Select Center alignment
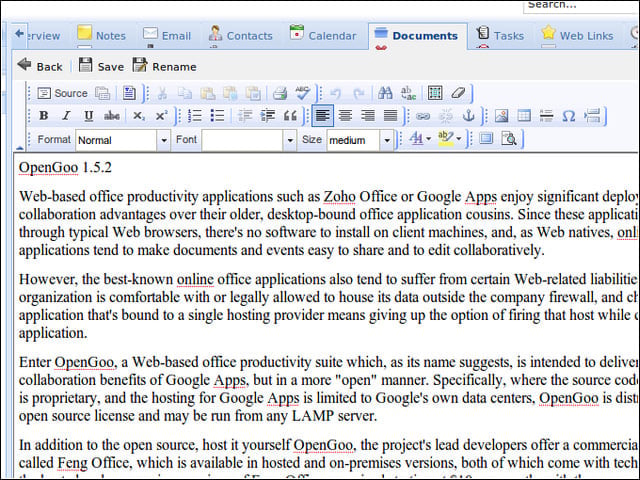Screen dimensions: 640x480 coord(345,116)
